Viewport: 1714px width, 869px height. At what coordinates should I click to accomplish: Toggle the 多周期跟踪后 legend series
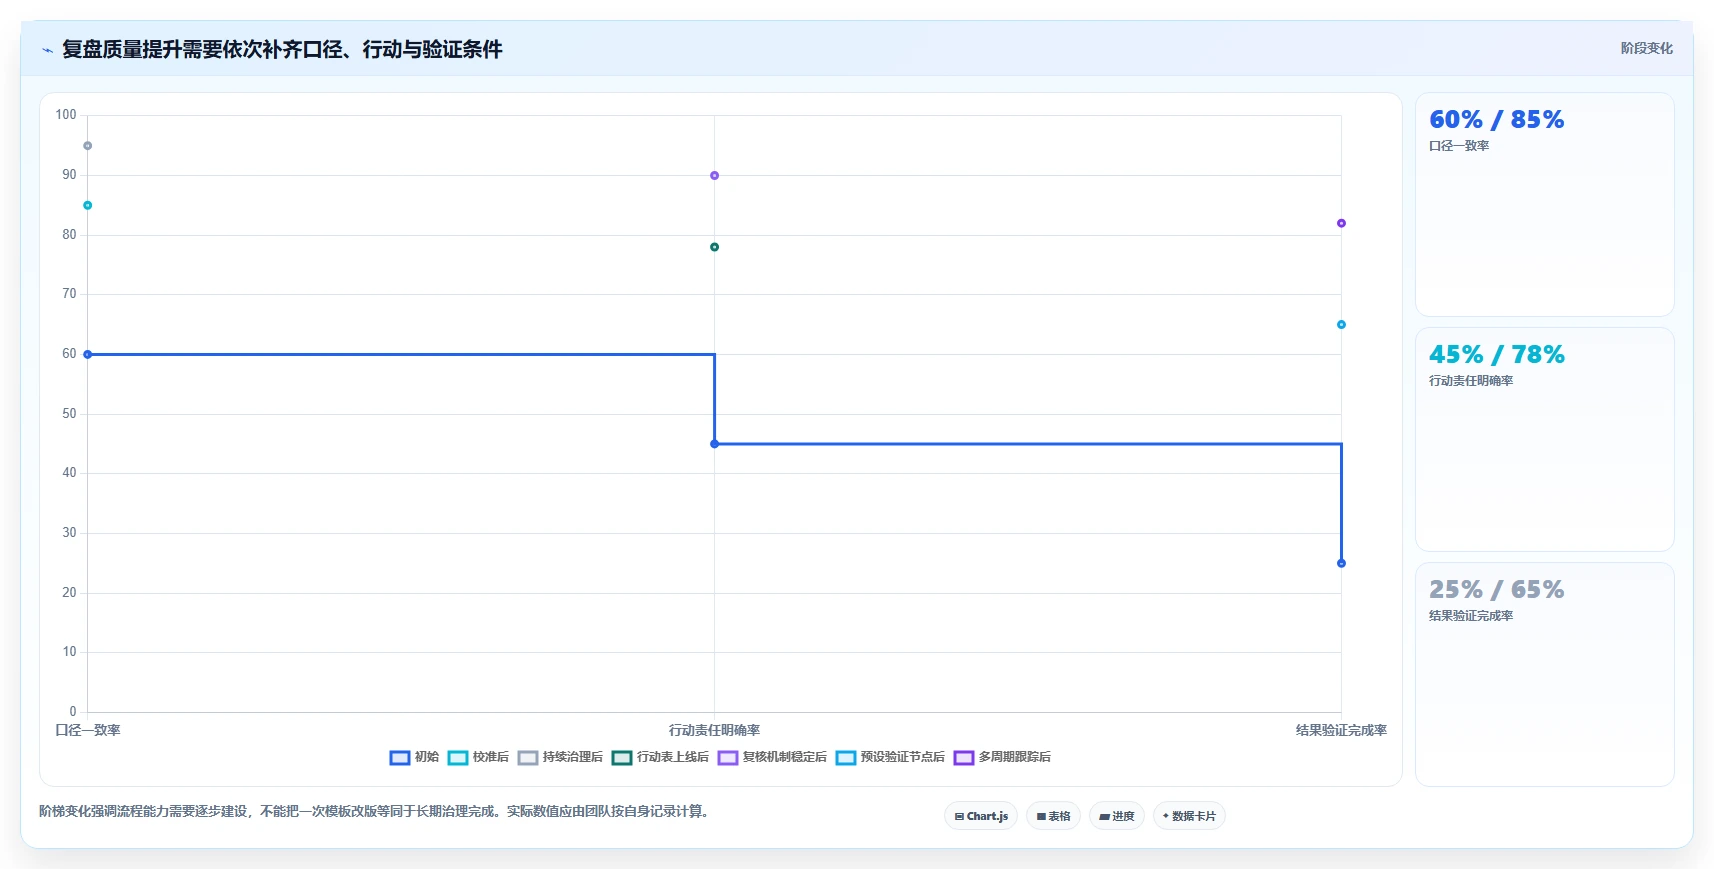1002,757
